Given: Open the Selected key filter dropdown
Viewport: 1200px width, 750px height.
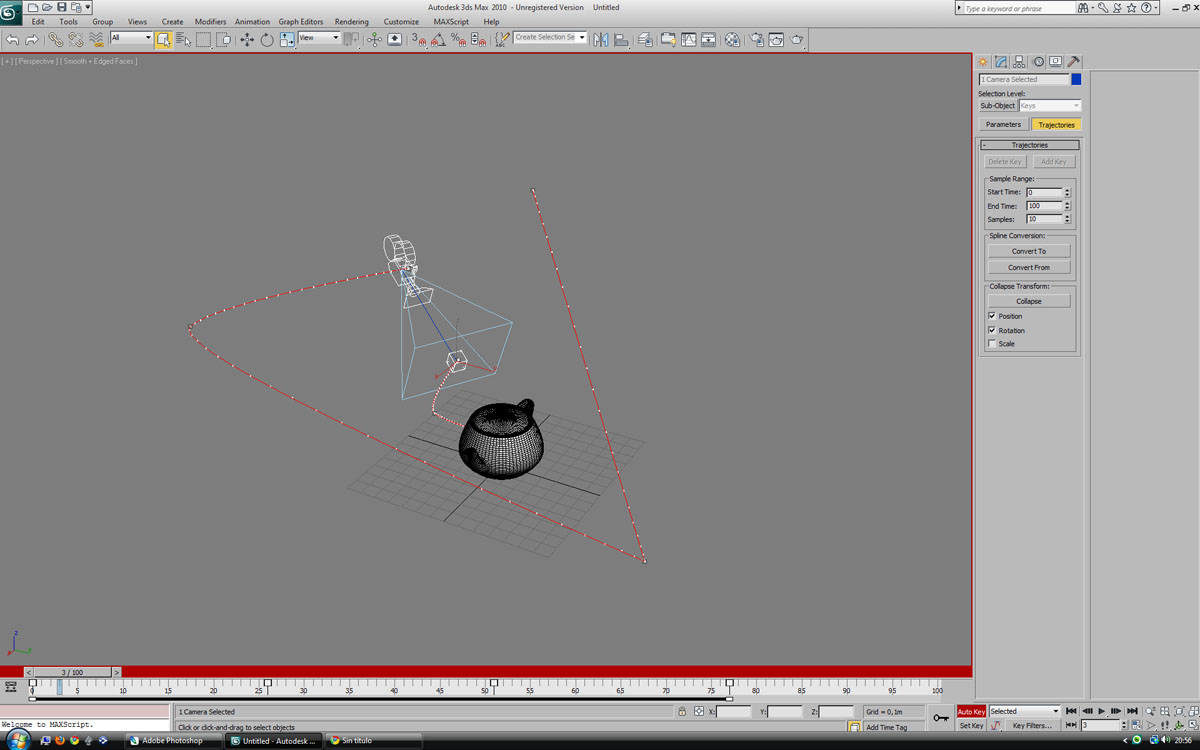Looking at the screenshot, I should [x=1024, y=711].
